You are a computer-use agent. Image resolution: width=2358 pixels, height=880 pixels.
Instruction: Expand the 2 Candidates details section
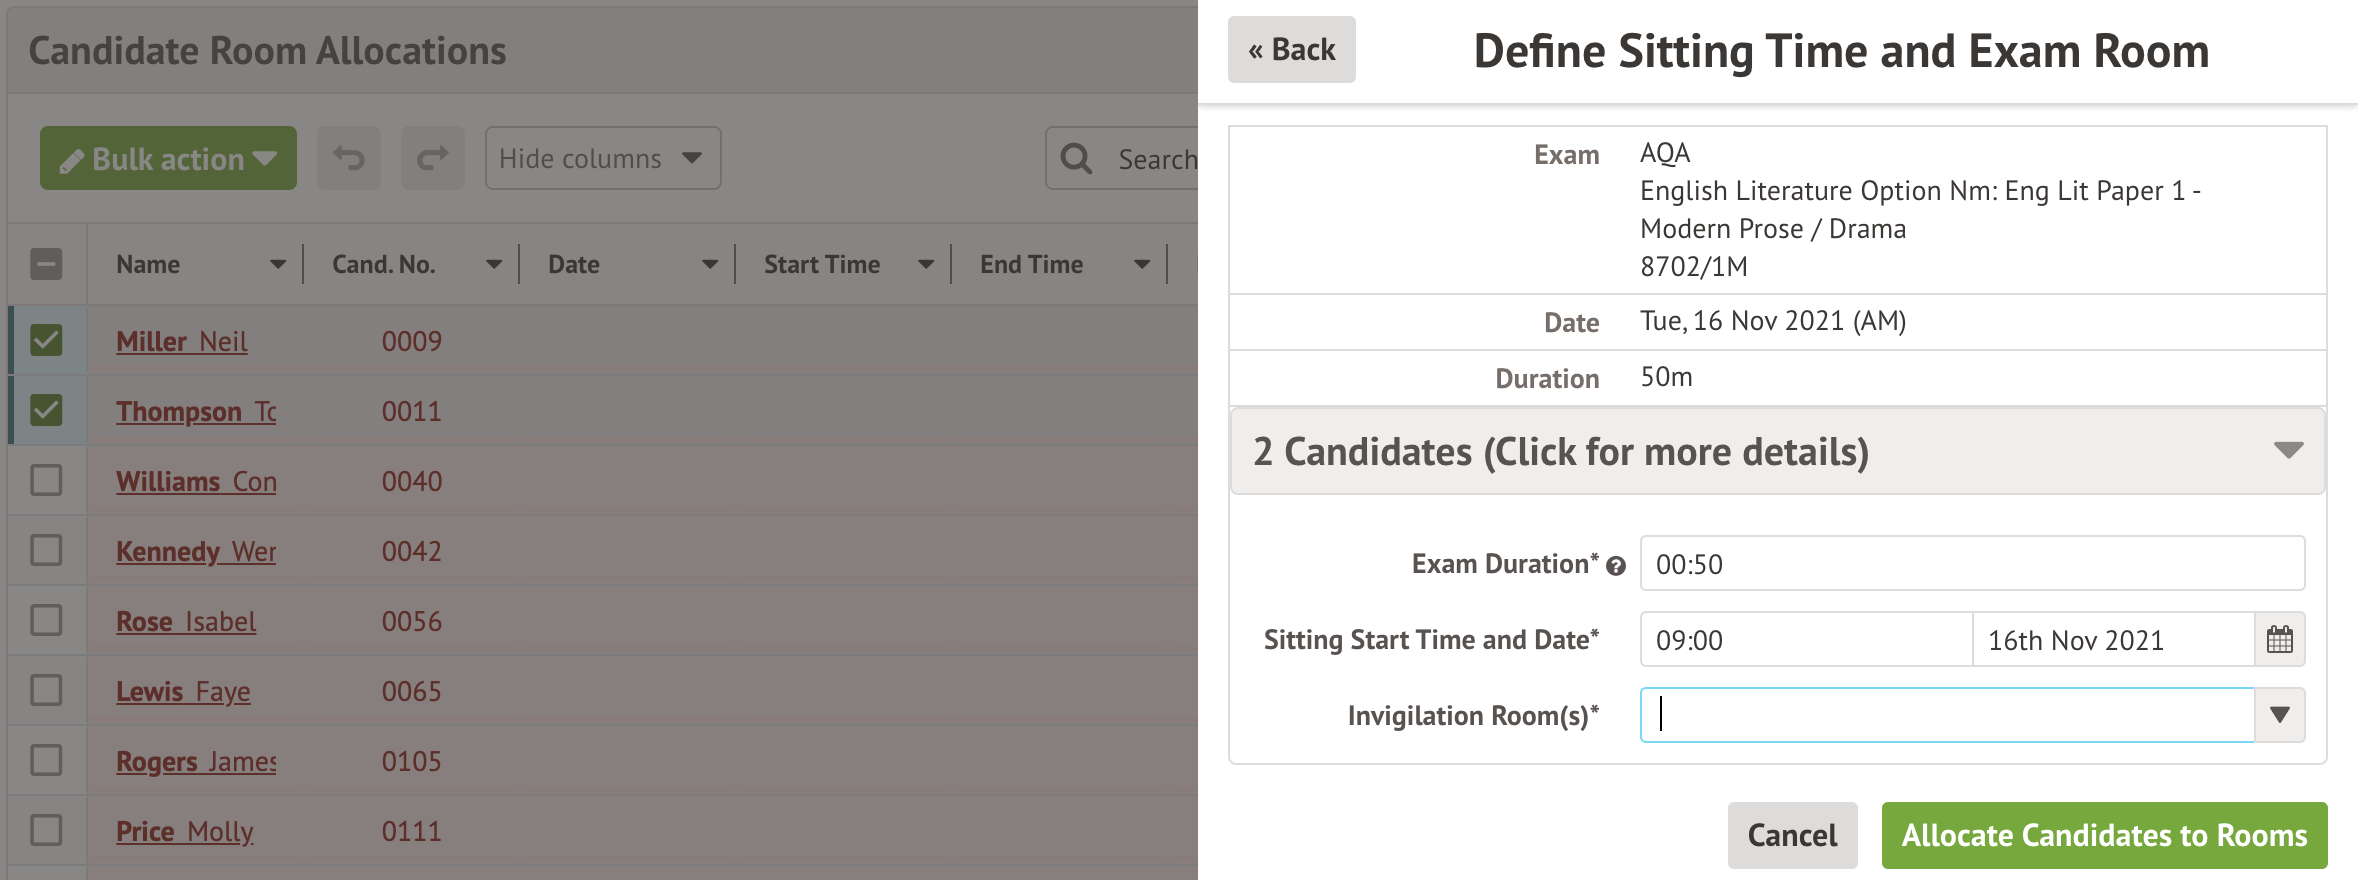tap(1777, 452)
